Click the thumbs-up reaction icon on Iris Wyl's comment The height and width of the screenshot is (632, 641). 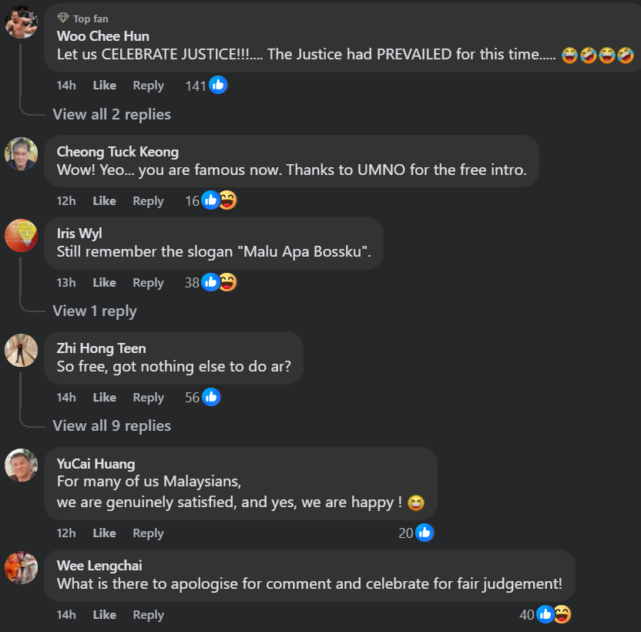coord(211,282)
